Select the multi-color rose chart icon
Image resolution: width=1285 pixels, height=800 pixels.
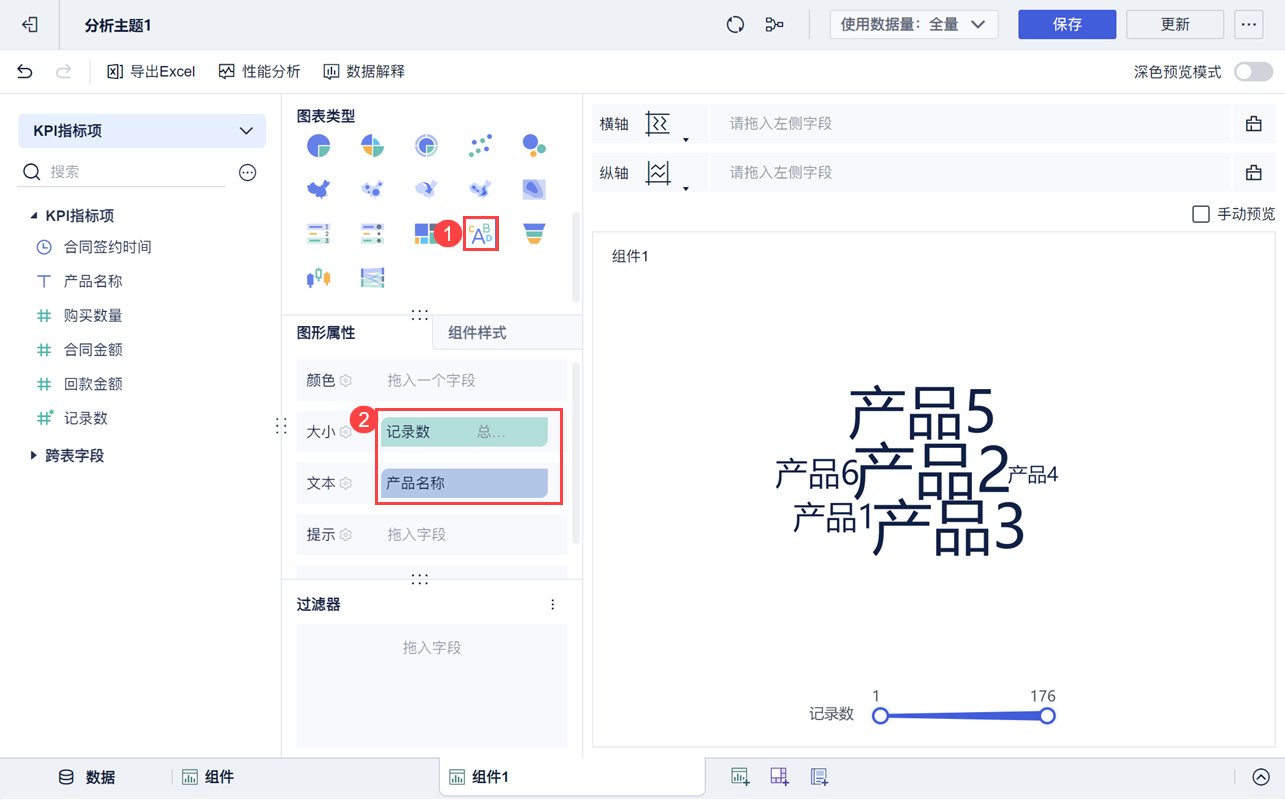(x=373, y=146)
